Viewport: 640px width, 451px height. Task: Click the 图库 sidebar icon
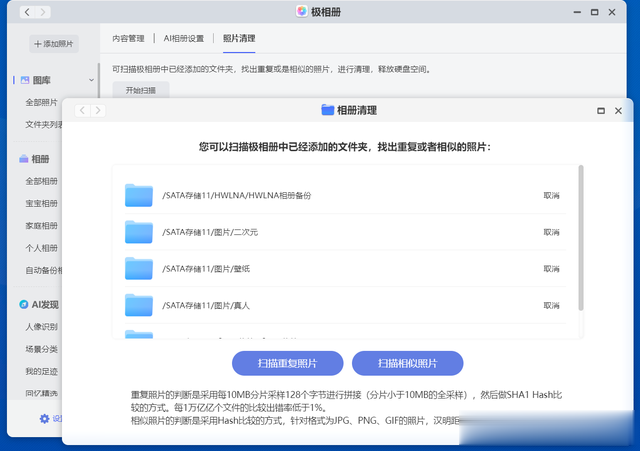pyautogui.click(x=25, y=80)
